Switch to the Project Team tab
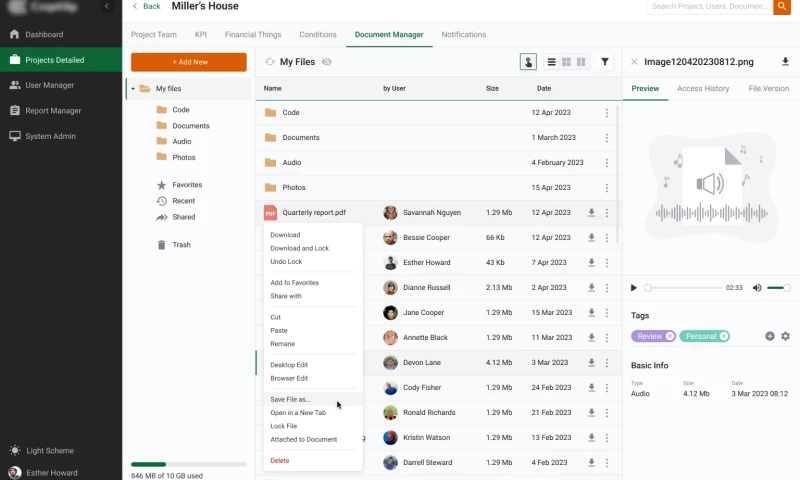 [154, 35]
